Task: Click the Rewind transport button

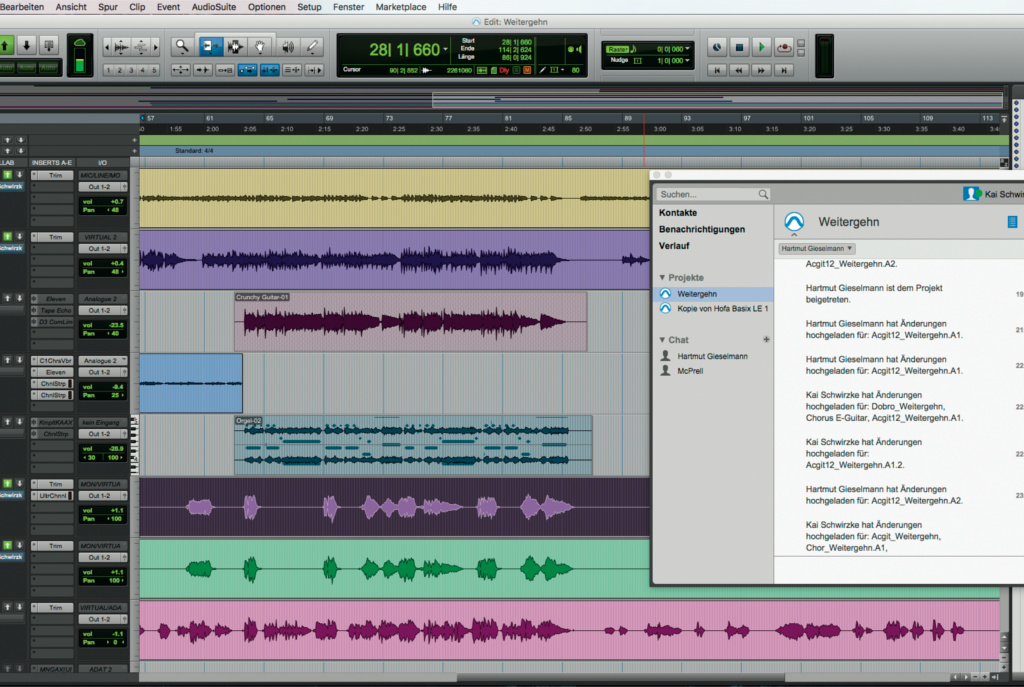Action: coord(739,70)
